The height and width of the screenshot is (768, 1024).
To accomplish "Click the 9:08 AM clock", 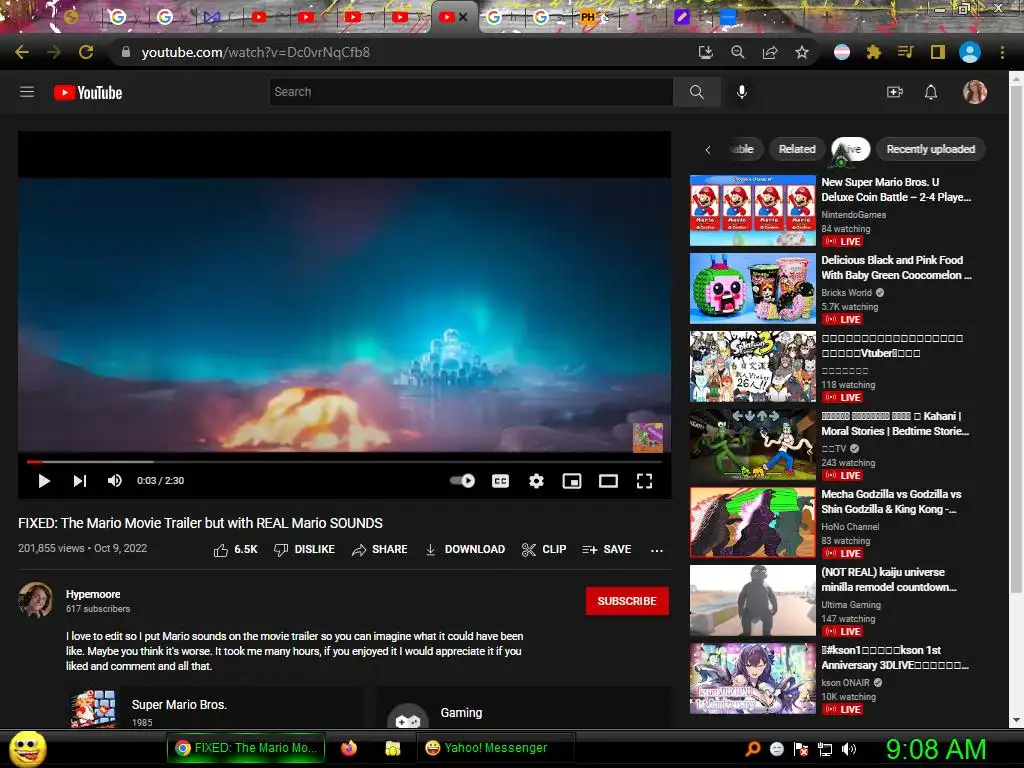I will [936, 749].
